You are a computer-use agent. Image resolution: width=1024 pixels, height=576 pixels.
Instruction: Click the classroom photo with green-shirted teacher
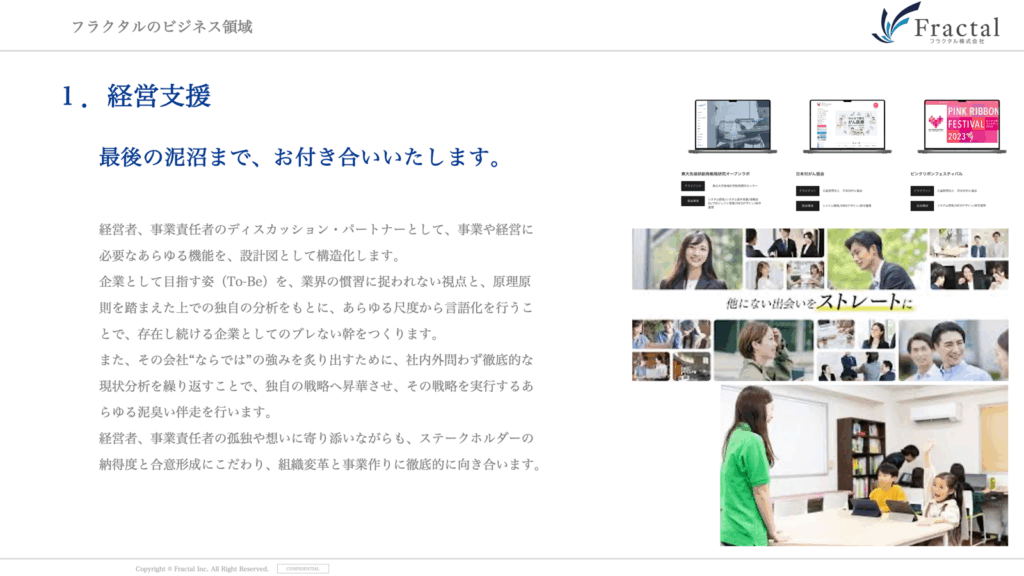click(863, 465)
